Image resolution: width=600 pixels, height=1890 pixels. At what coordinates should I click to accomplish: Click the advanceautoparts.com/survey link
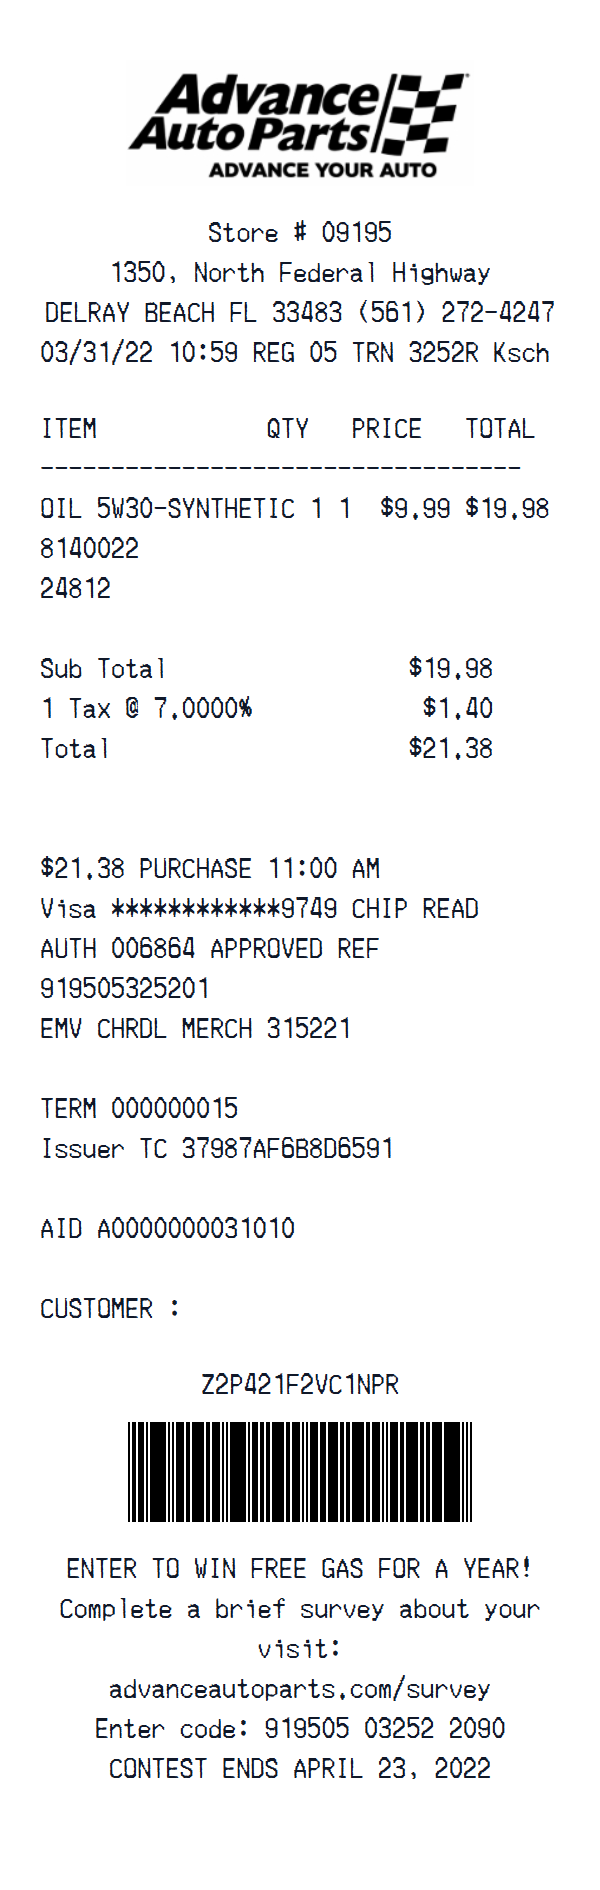[300, 1689]
